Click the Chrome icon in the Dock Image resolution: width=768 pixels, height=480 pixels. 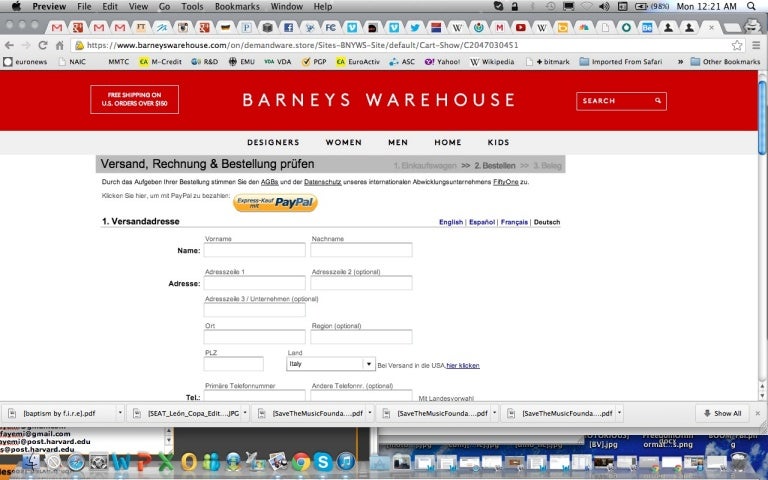pyautogui.click(x=300, y=462)
